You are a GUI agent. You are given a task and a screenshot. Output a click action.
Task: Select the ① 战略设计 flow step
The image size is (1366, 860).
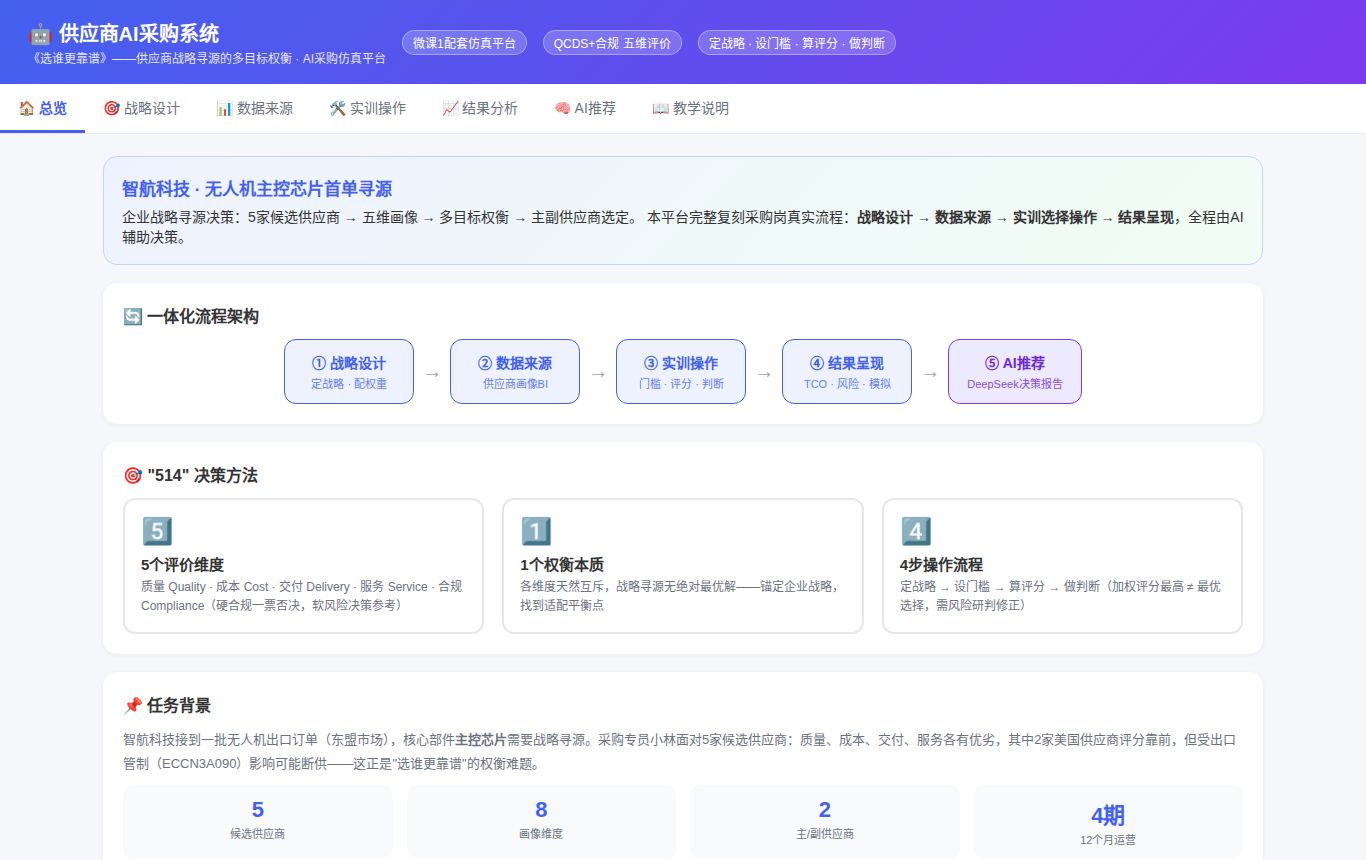pos(349,372)
